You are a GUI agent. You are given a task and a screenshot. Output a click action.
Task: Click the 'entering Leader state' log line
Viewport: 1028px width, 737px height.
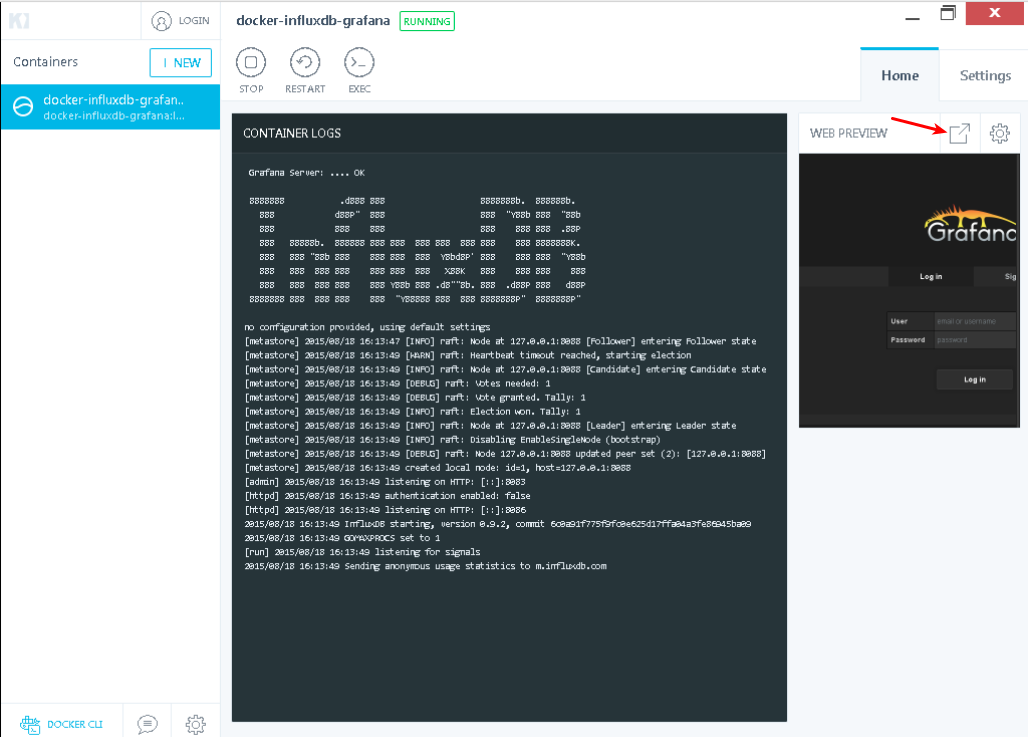coord(490,426)
